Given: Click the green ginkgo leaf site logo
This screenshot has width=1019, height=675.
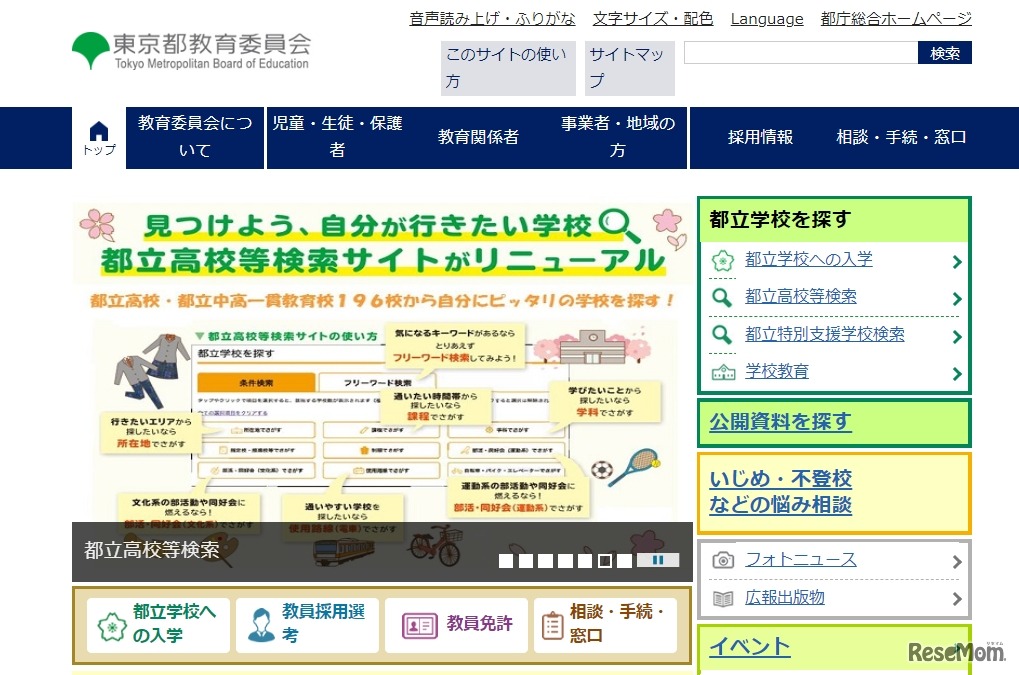Looking at the screenshot, I should 90,50.
